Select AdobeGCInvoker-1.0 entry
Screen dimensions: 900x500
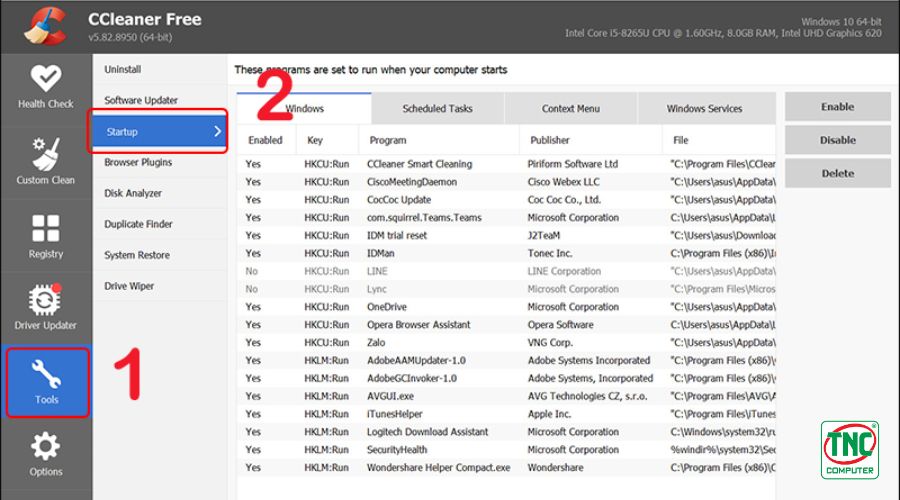tap(506, 378)
